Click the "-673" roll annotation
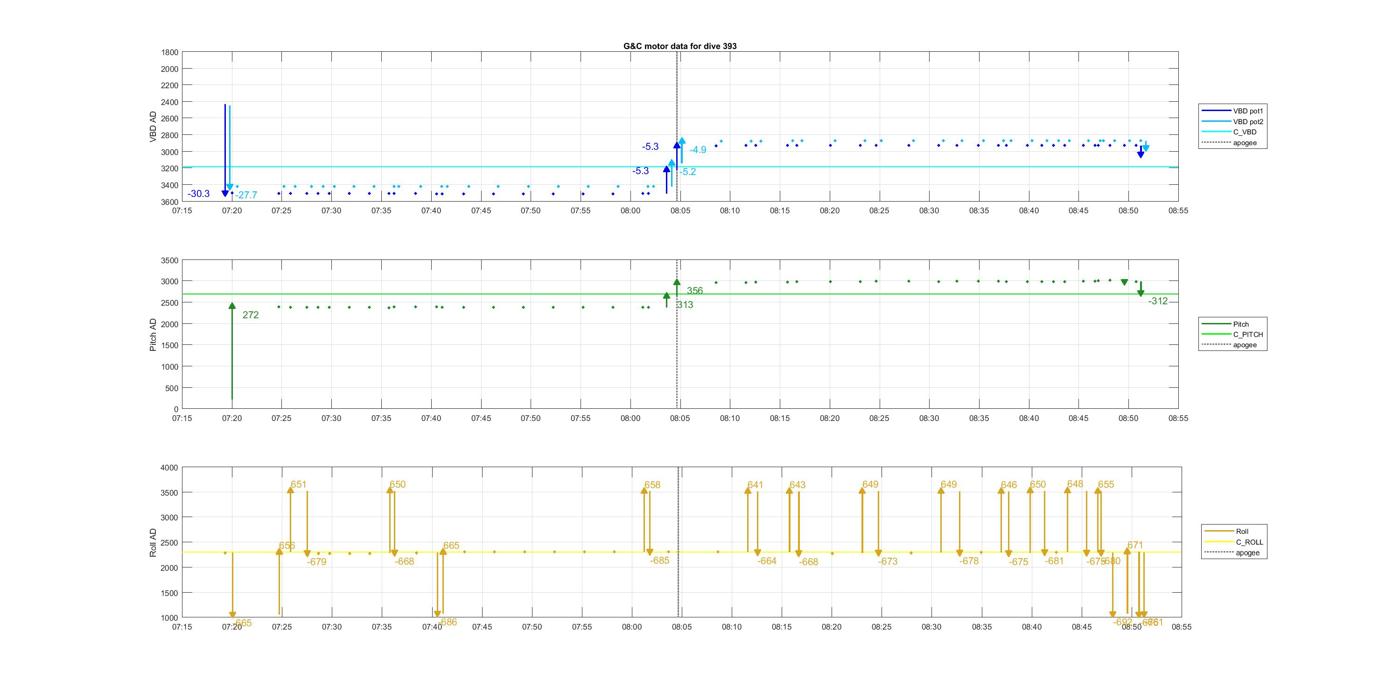Screen dimensions: 1400x693 (888, 562)
